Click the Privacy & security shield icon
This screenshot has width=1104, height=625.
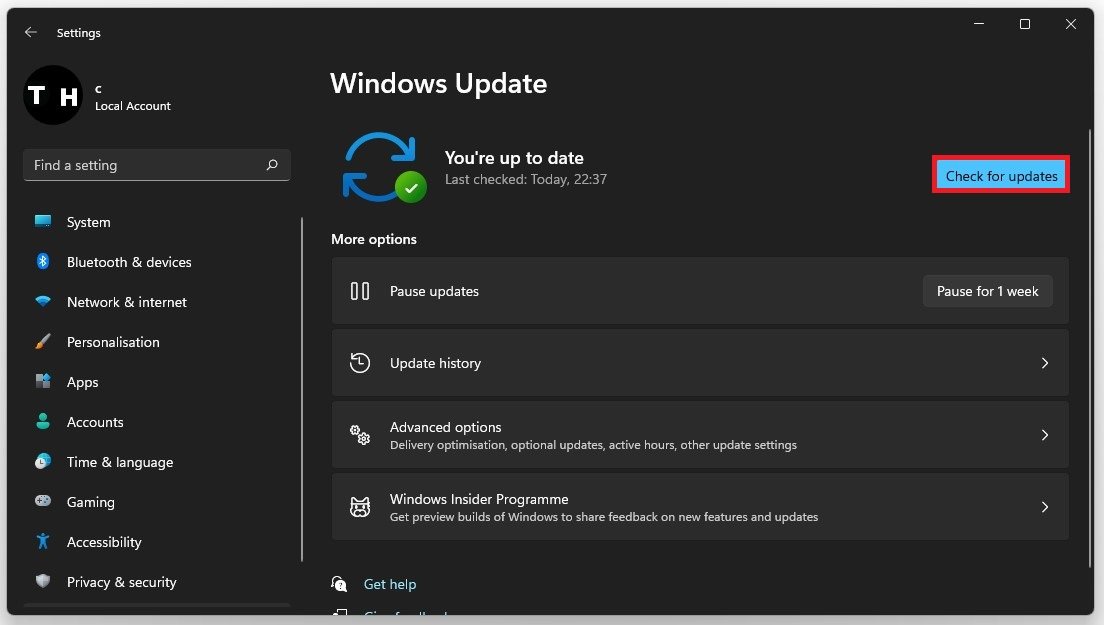(x=43, y=582)
